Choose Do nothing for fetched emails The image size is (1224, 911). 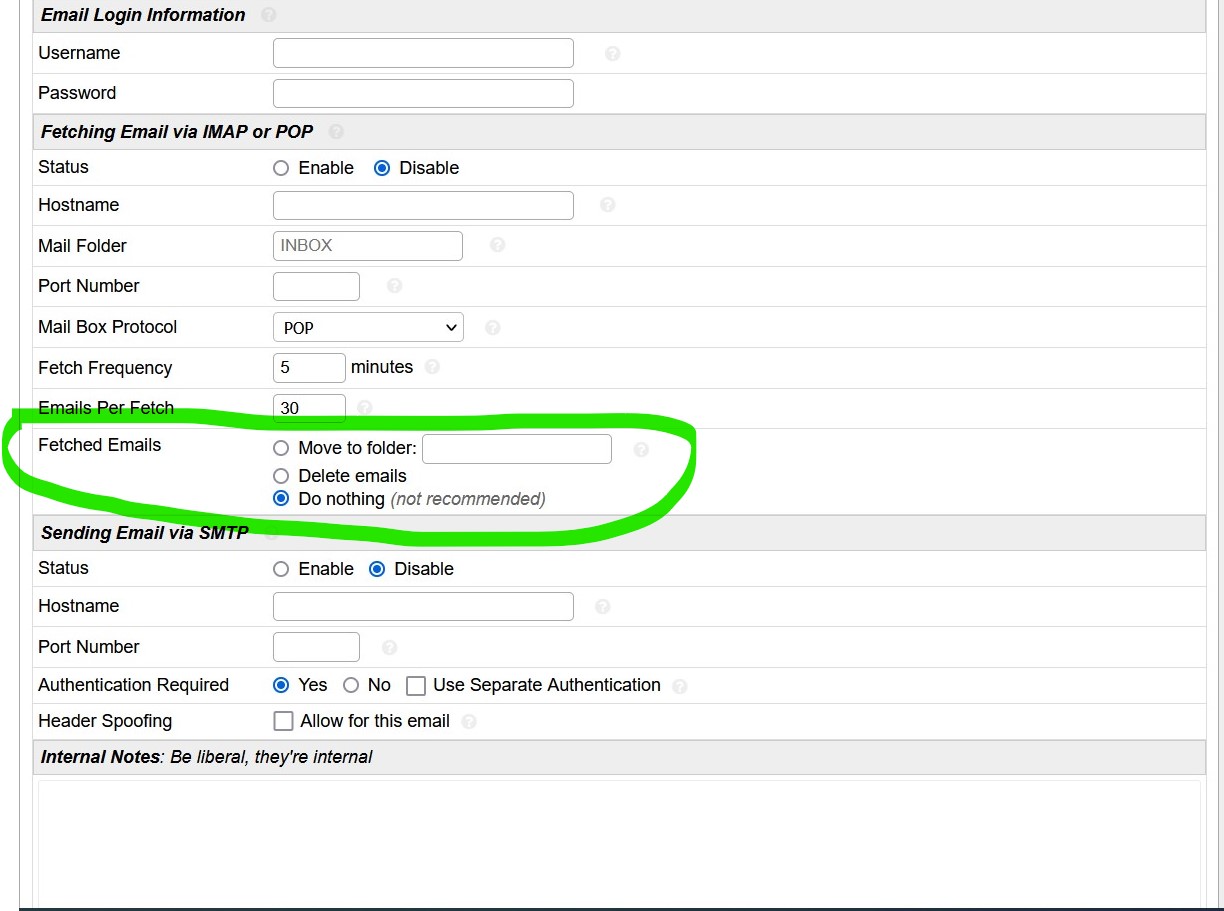coord(281,498)
